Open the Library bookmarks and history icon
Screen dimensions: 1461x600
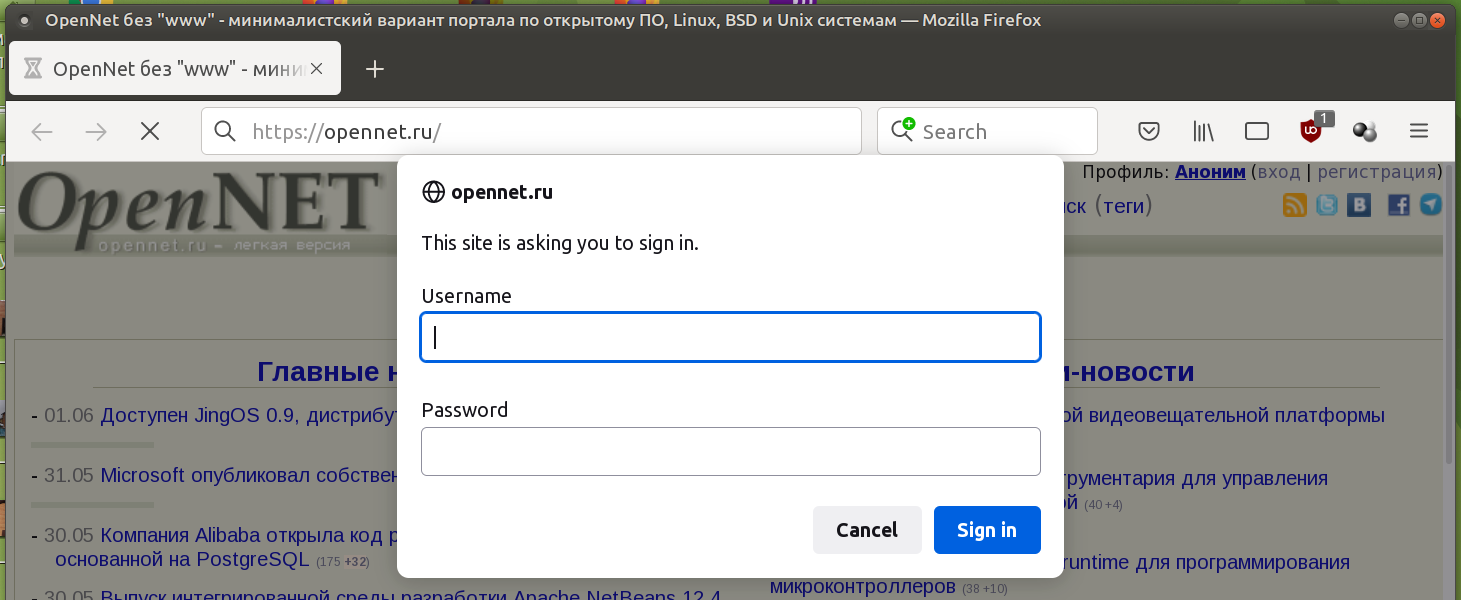pos(1203,131)
